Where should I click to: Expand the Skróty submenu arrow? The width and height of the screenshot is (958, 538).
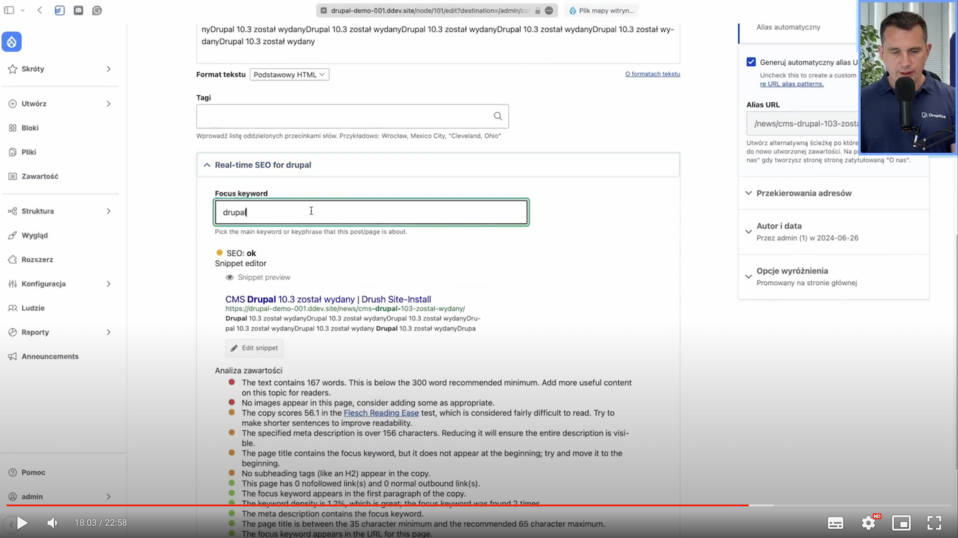(108, 69)
